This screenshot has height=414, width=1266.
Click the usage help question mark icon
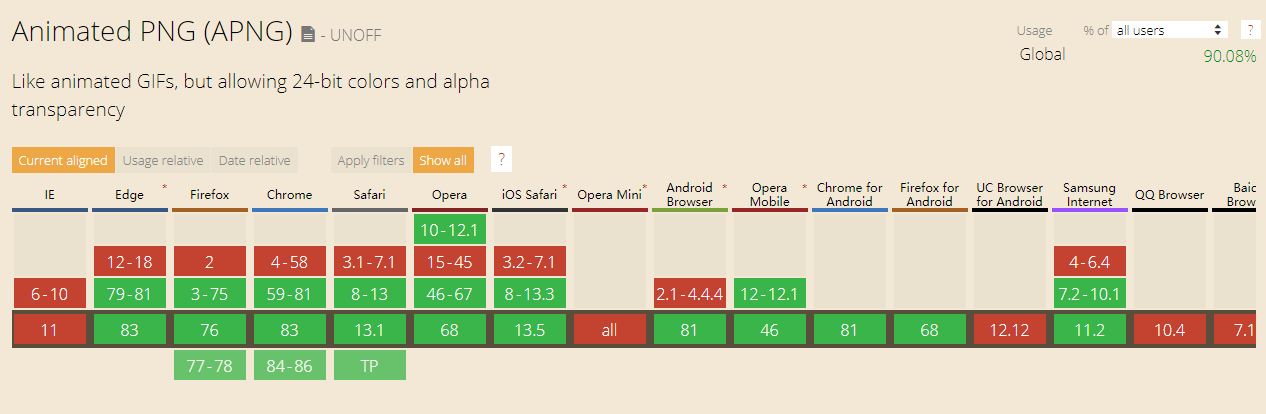[1249, 30]
